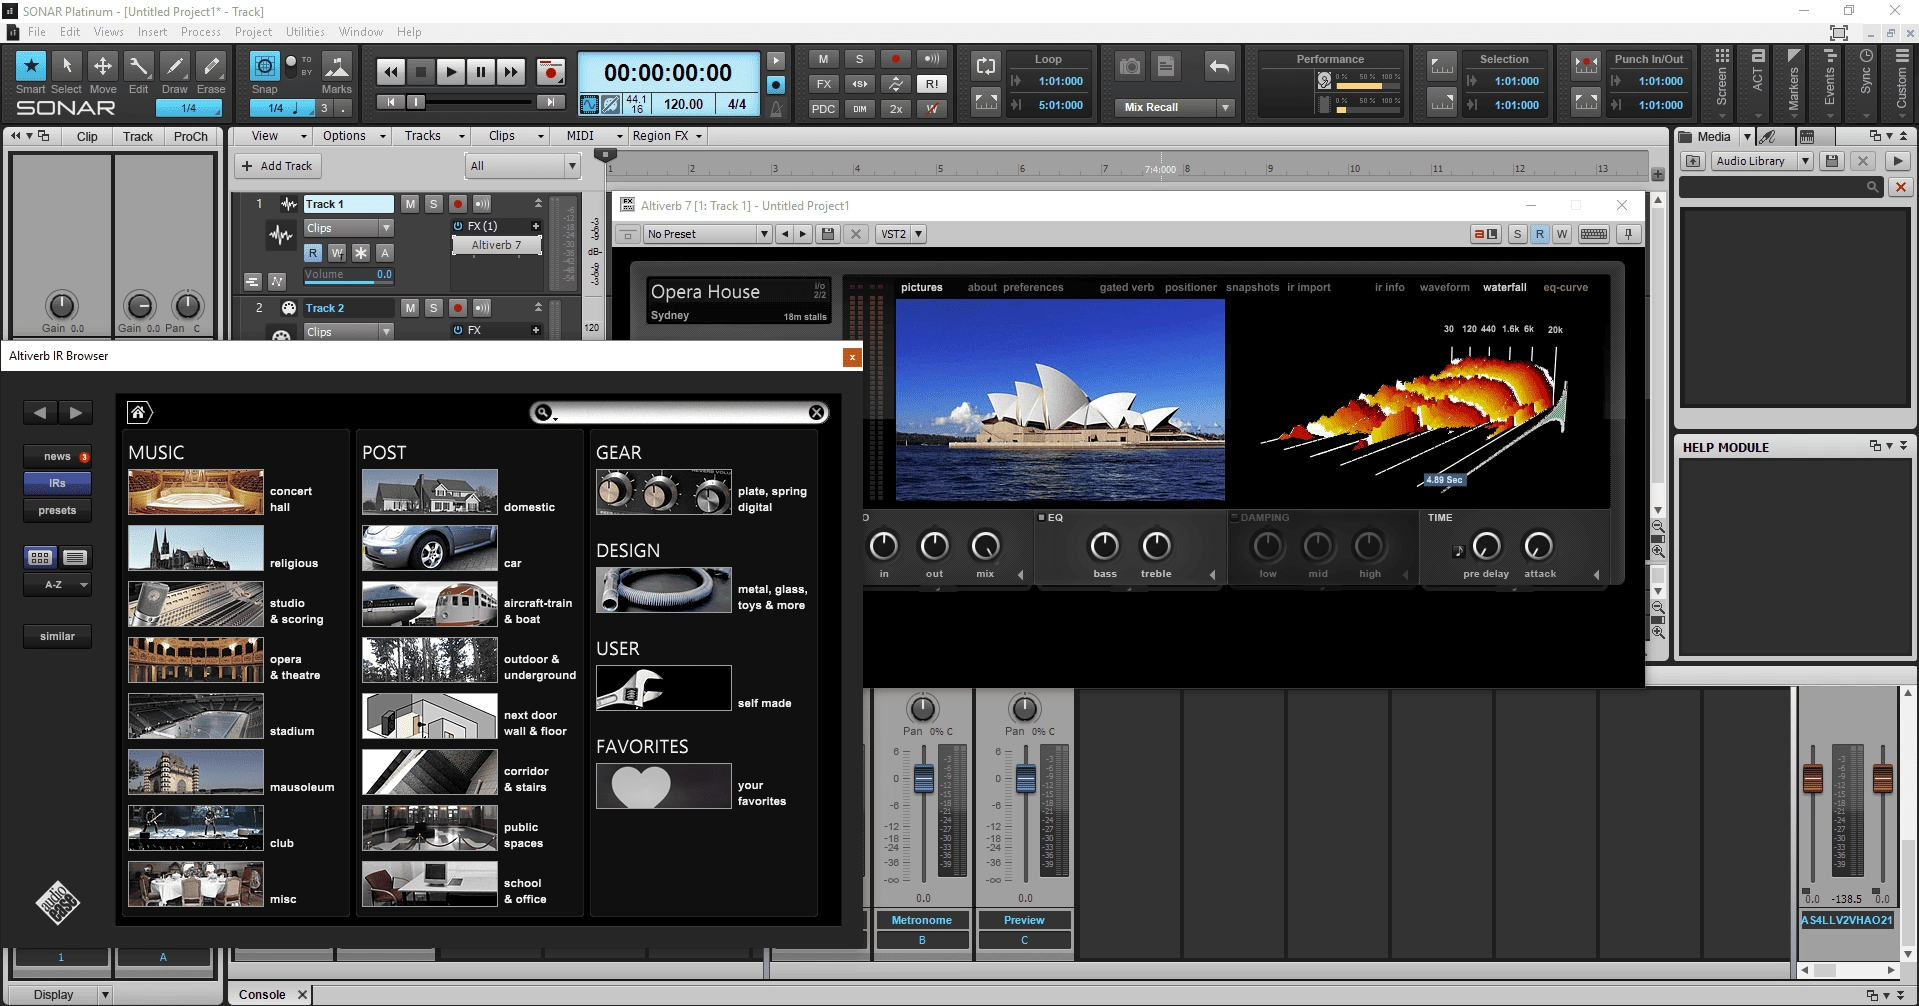Image resolution: width=1919 pixels, height=1006 pixels.
Task: Toggle the PDC override button
Action: tap(823, 109)
